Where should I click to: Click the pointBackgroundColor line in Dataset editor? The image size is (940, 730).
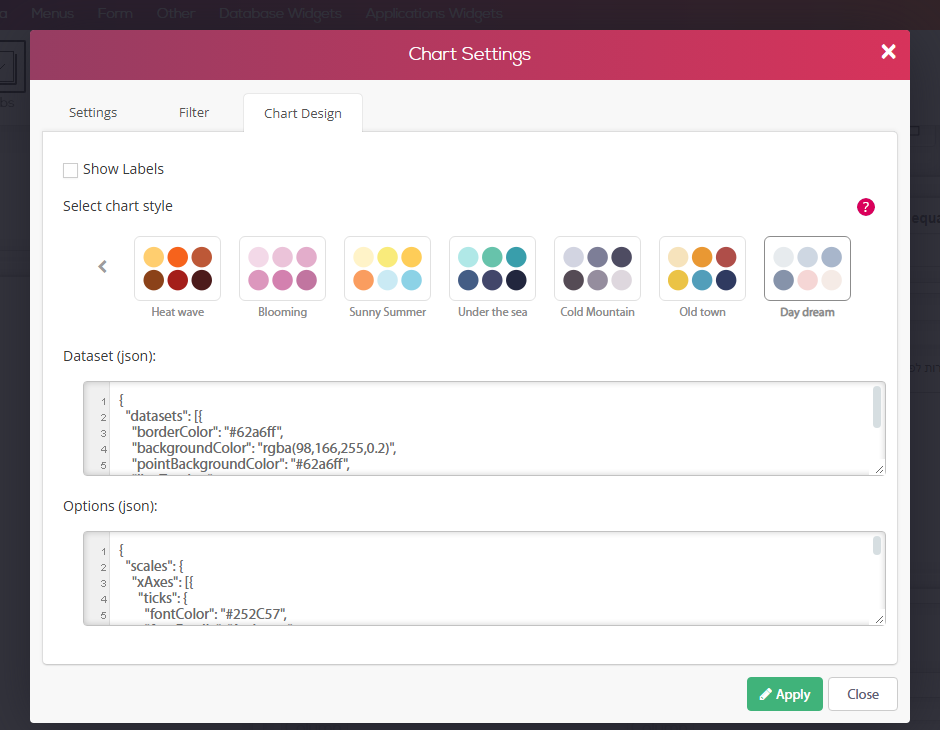pos(241,464)
